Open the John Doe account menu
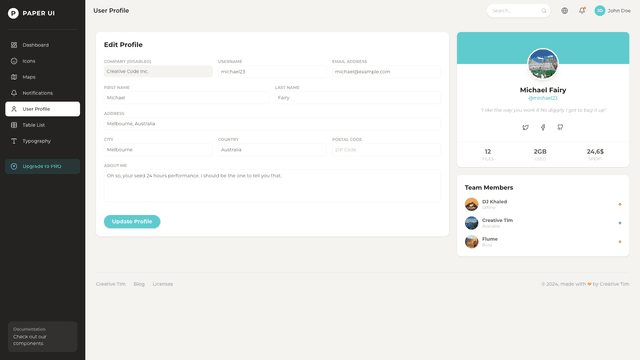Viewport: 640px width, 360px height. click(x=612, y=11)
